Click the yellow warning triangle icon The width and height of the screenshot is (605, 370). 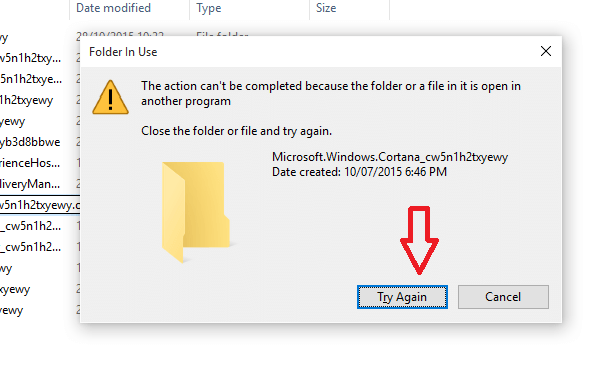point(110,97)
